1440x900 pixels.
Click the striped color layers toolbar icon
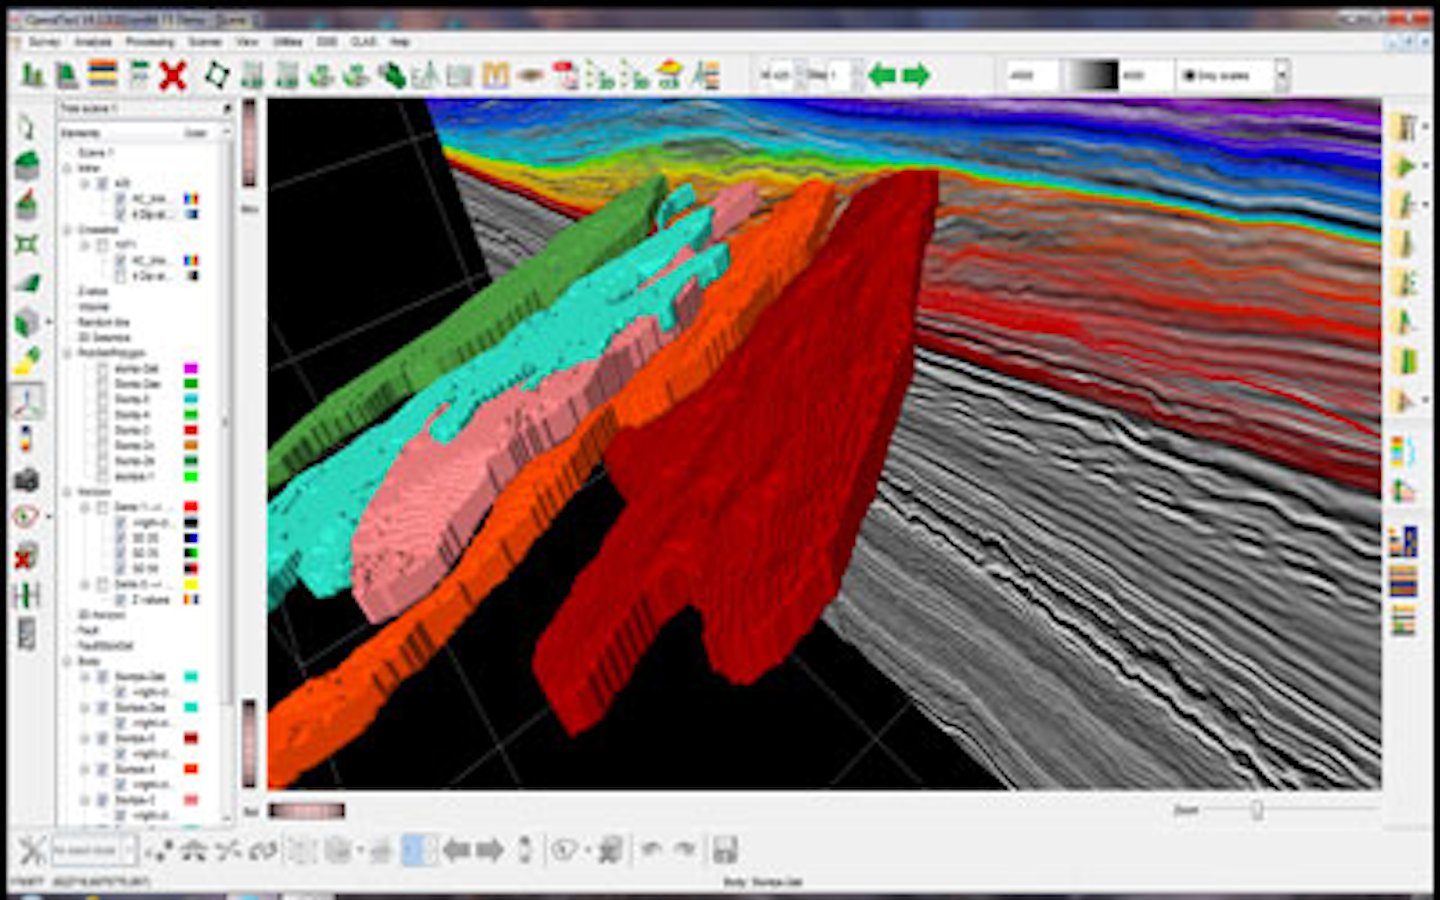(x=103, y=75)
